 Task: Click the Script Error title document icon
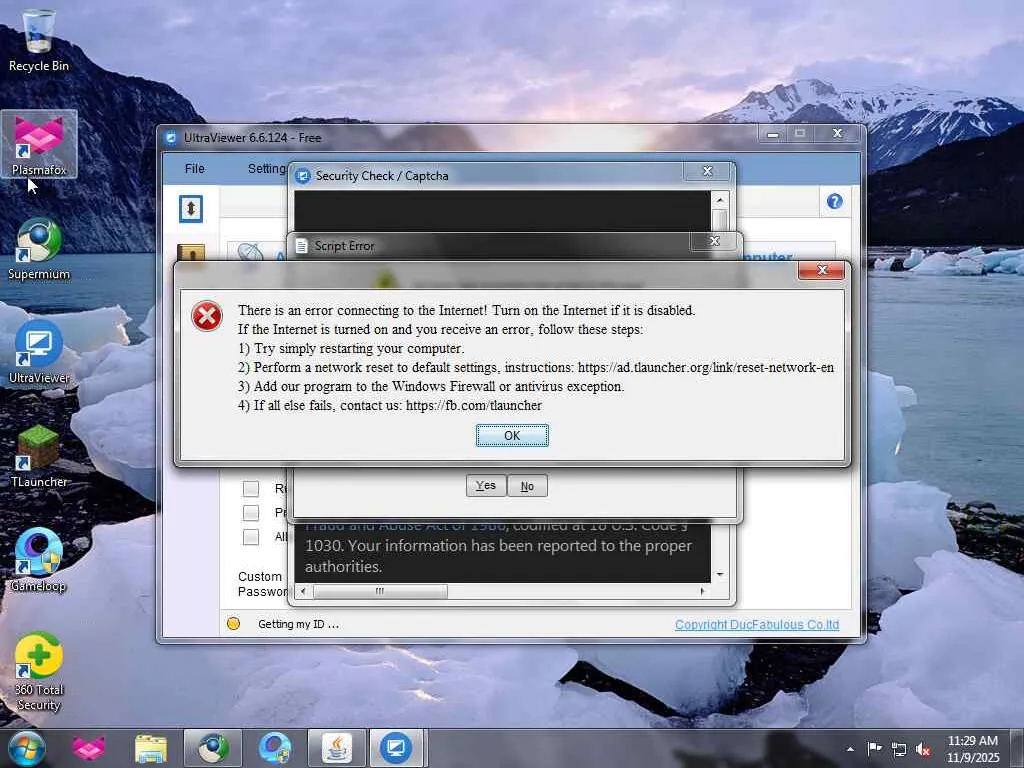(x=302, y=246)
